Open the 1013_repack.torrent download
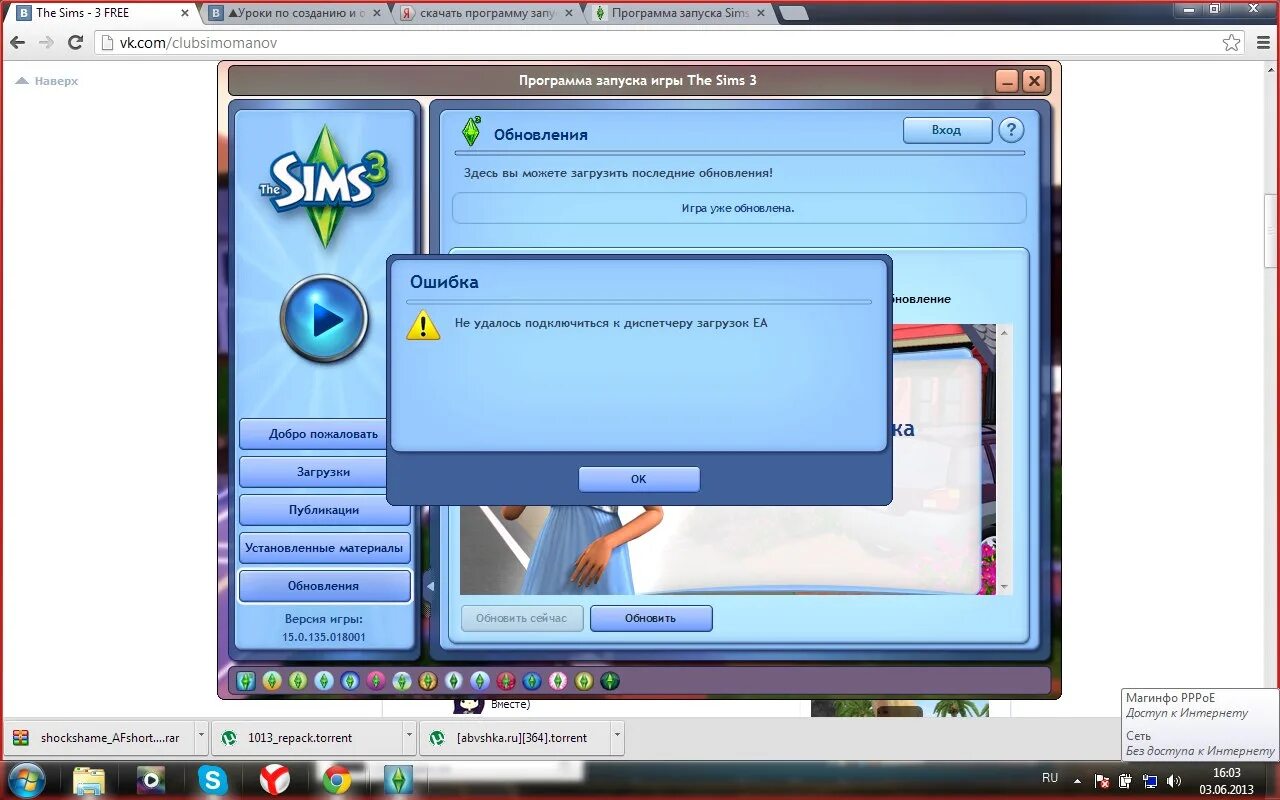 coord(308,738)
